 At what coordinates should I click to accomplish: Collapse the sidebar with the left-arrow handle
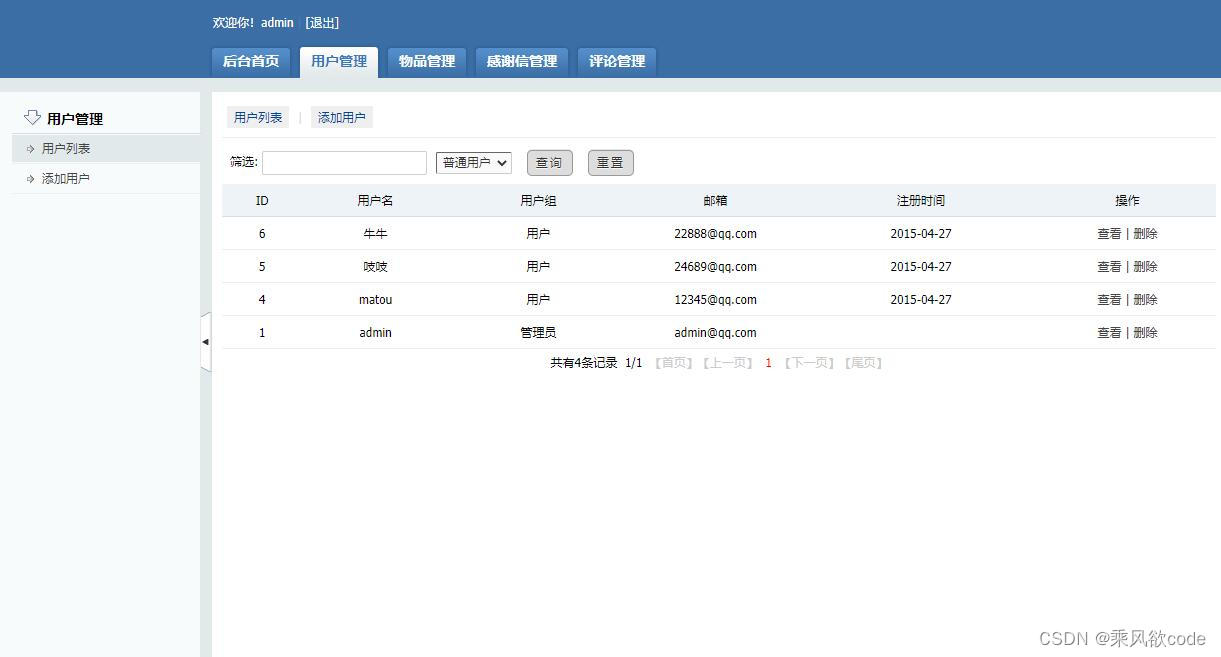click(206, 342)
